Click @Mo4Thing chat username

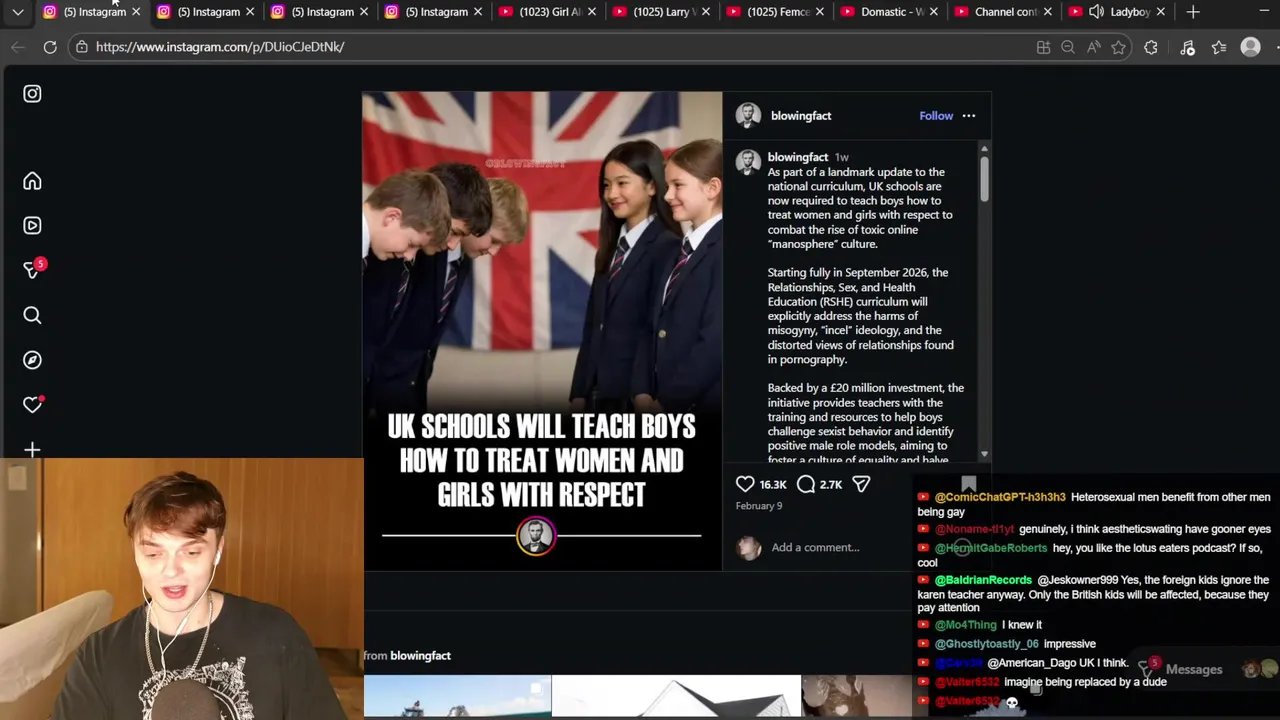coord(965,625)
